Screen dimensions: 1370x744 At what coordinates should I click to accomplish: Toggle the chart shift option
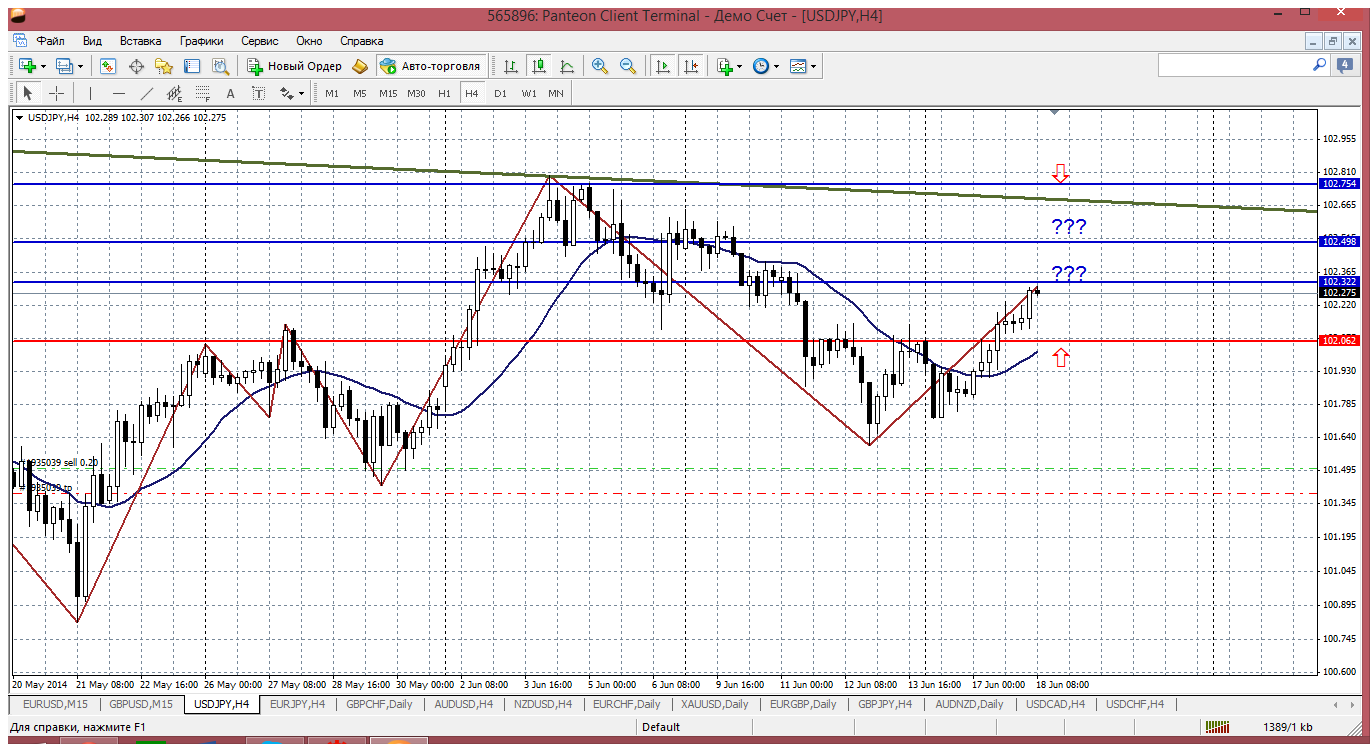[x=691, y=66]
